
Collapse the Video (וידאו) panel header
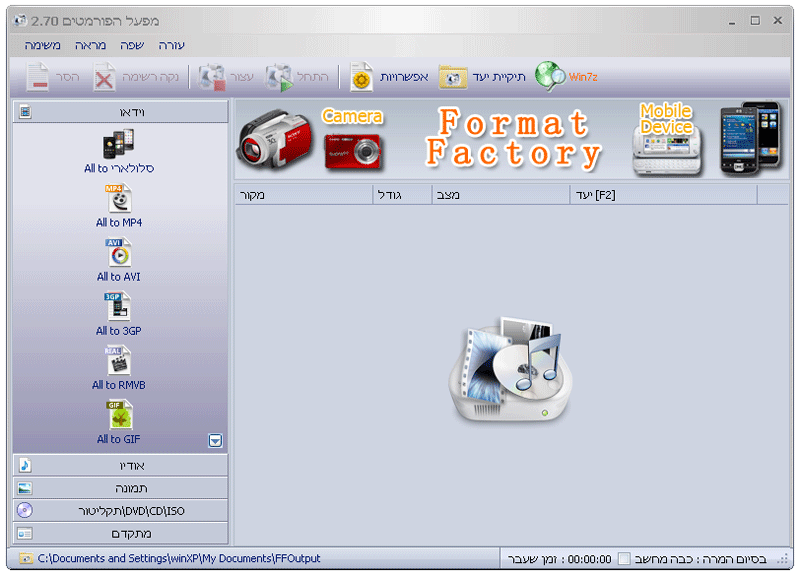pyautogui.click(x=120, y=112)
